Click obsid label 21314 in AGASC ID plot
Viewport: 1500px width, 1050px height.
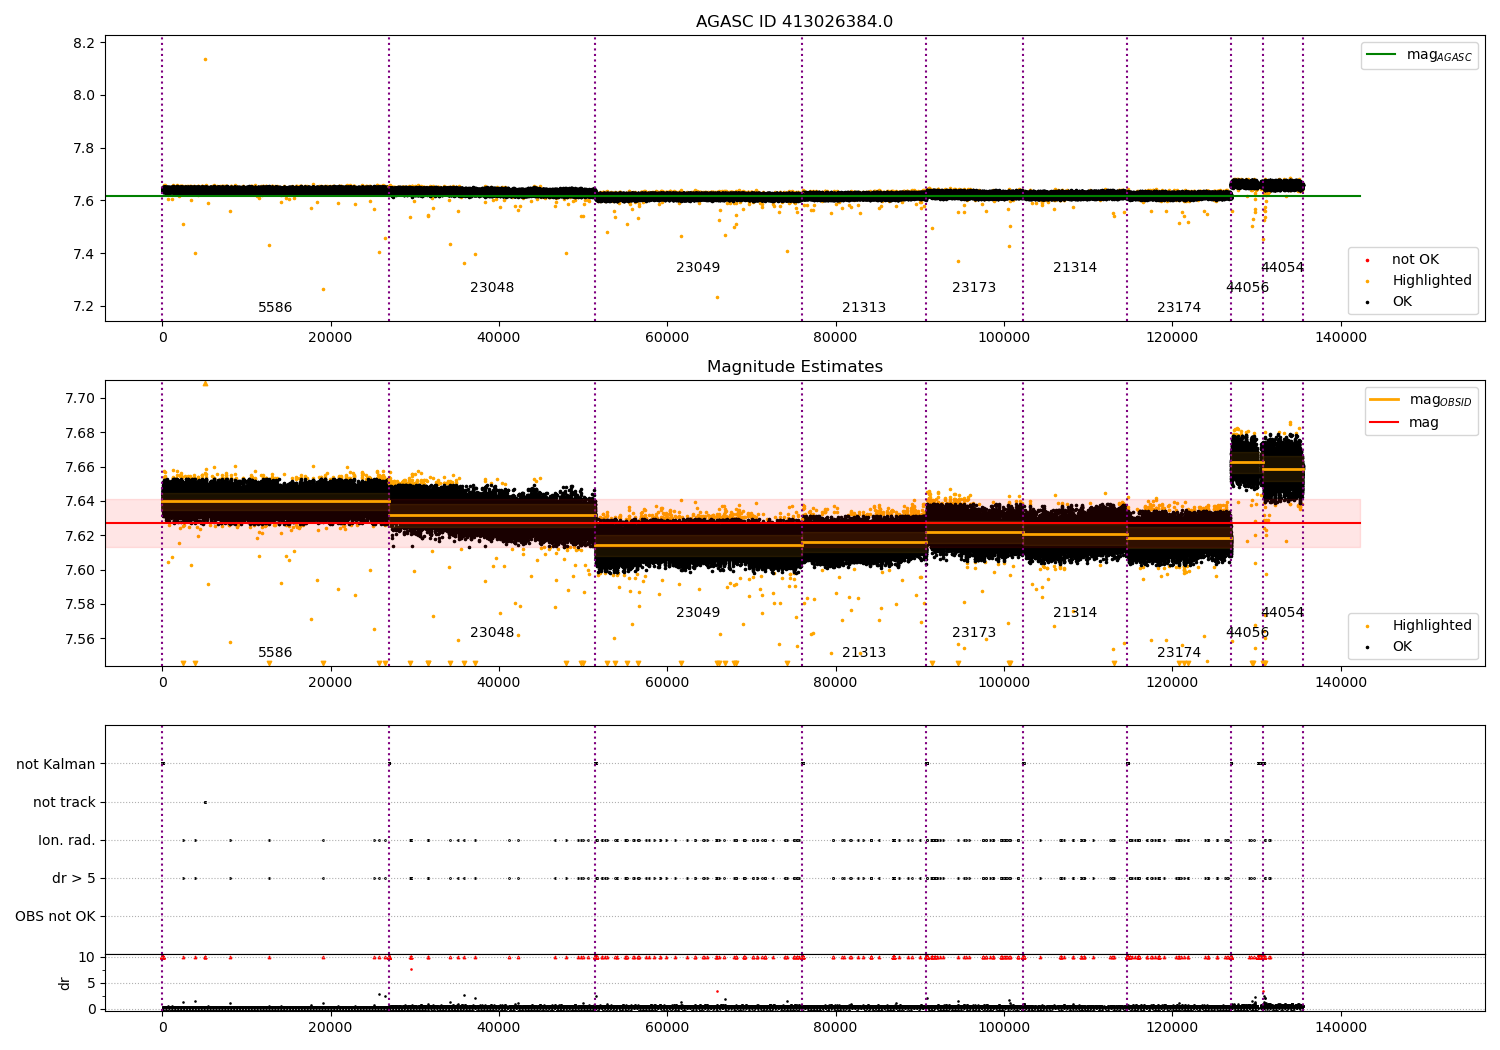[1075, 268]
